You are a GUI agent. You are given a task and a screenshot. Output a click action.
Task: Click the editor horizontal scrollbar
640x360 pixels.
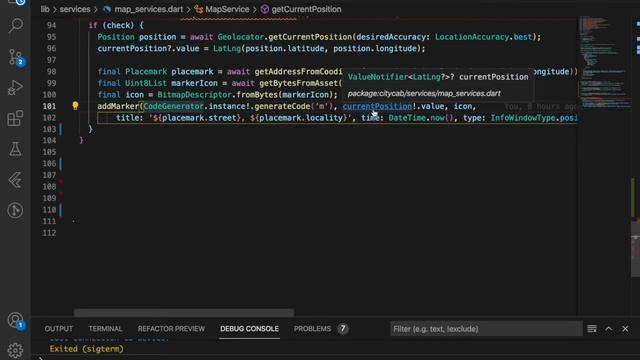[x=184, y=312]
